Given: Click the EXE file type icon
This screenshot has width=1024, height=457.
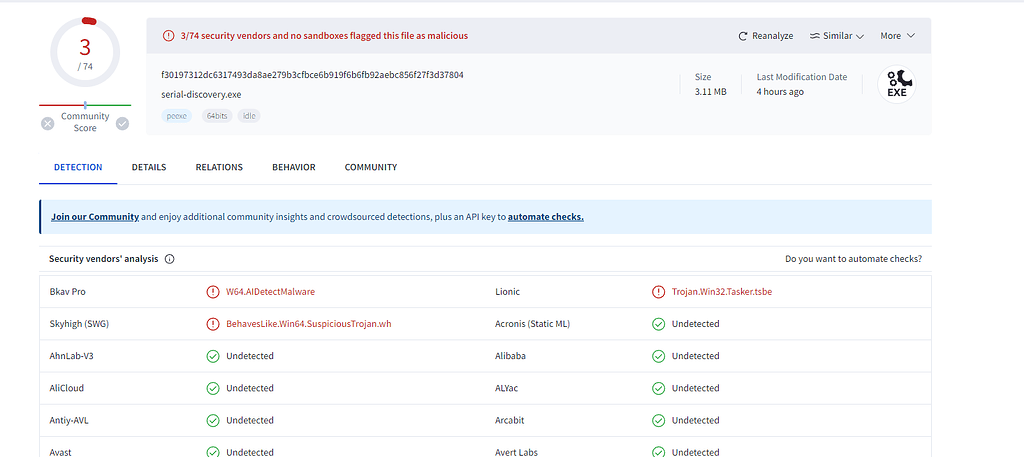Looking at the screenshot, I should (x=896, y=85).
